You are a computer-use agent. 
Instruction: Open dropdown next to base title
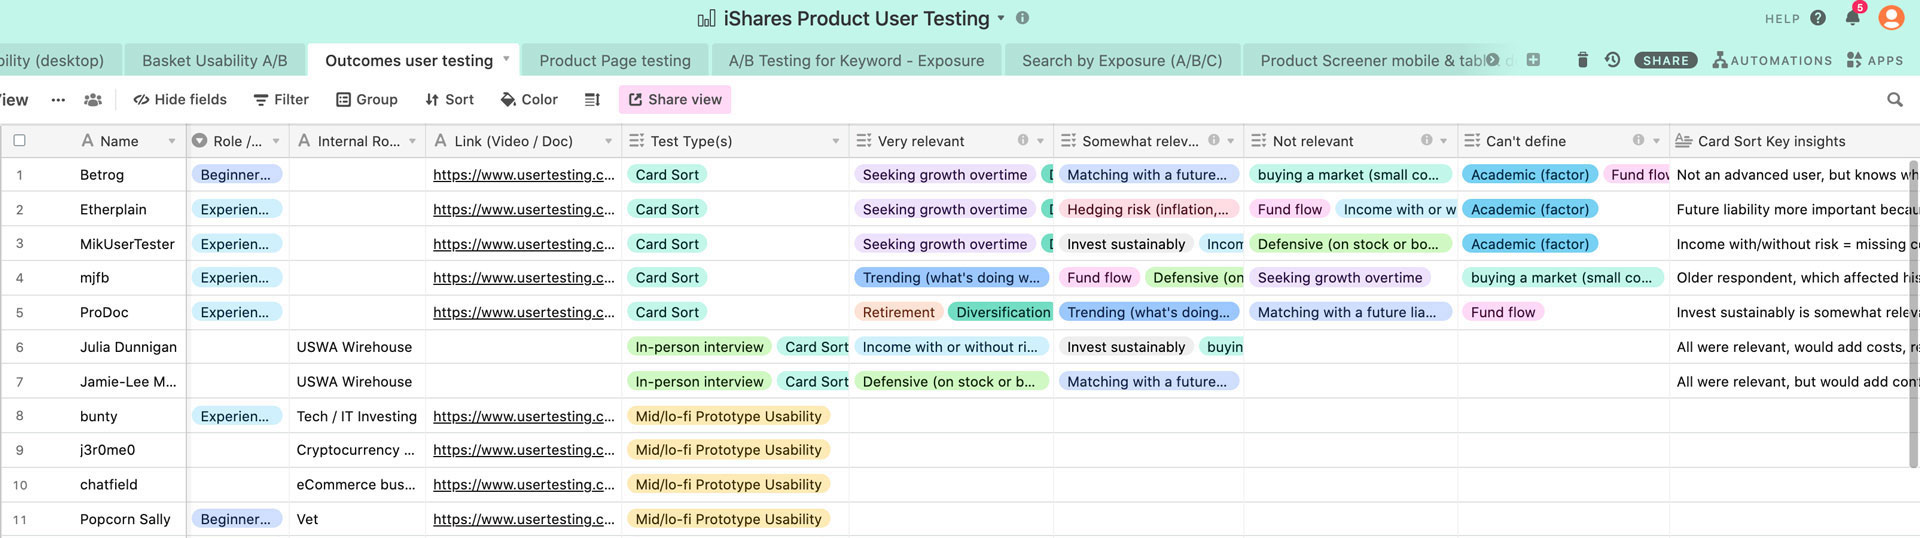click(x=1001, y=18)
